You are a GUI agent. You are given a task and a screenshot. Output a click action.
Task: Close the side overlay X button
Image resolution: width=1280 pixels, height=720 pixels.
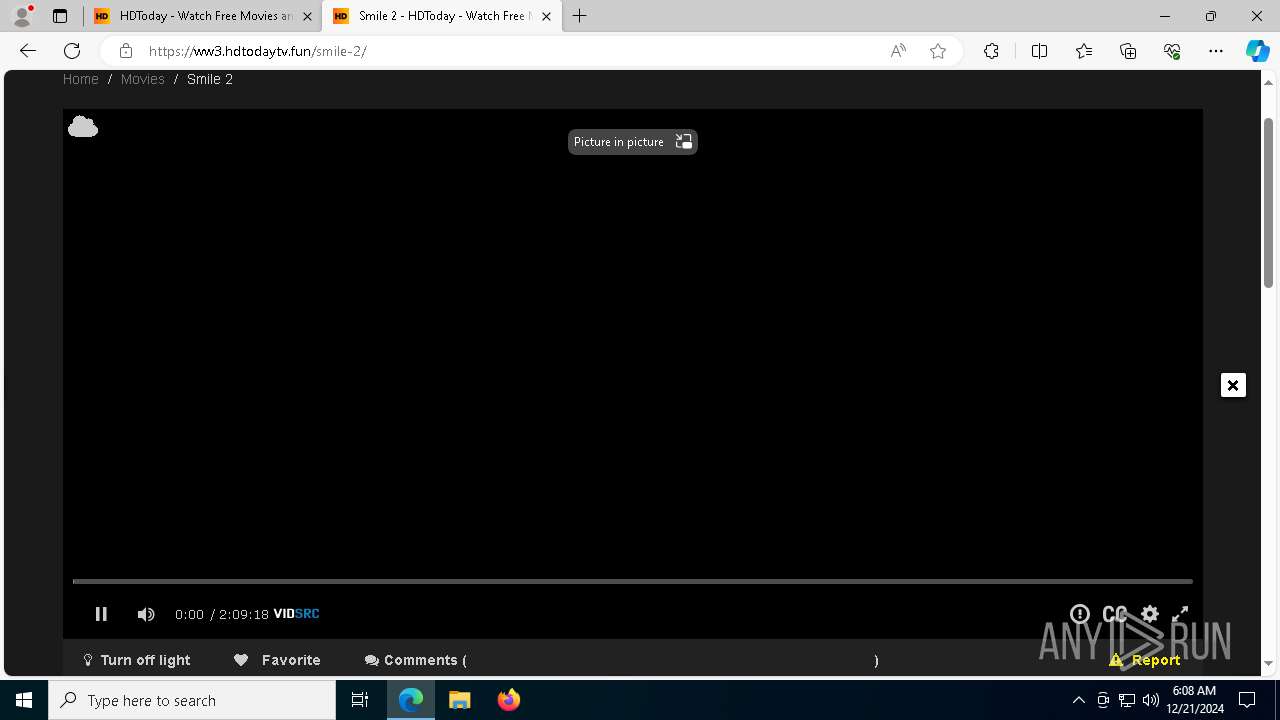[1233, 385]
